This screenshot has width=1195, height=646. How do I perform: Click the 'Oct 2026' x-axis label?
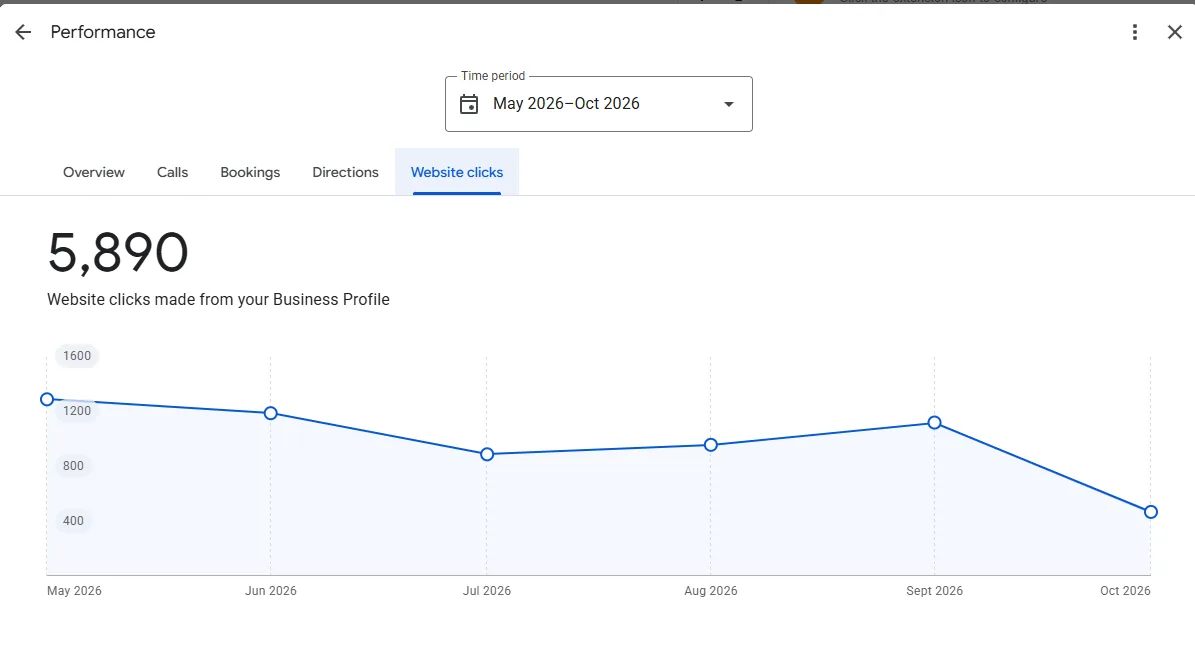1125,590
